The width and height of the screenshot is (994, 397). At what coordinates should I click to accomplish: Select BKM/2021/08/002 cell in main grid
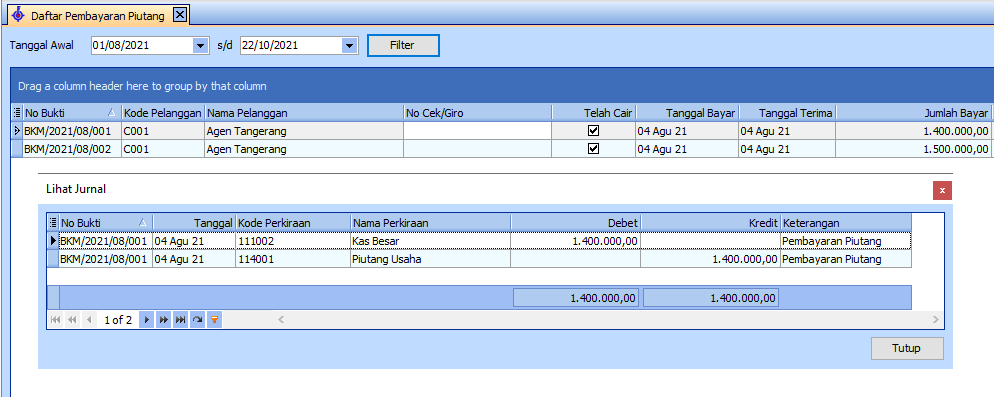72,149
